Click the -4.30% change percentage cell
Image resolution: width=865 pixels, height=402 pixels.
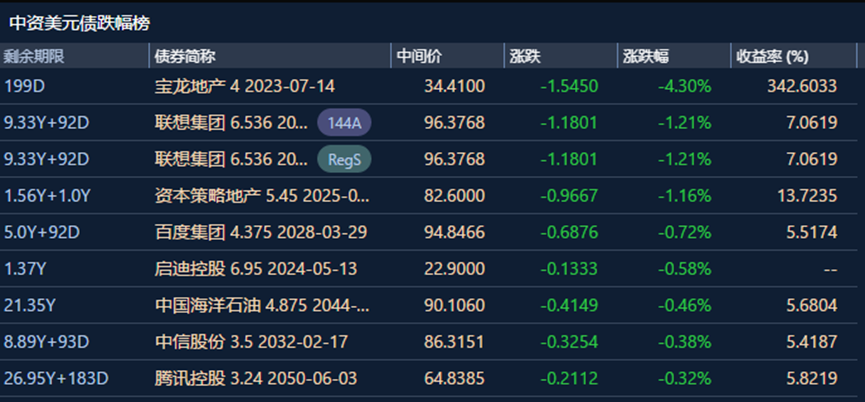coord(684,87)
